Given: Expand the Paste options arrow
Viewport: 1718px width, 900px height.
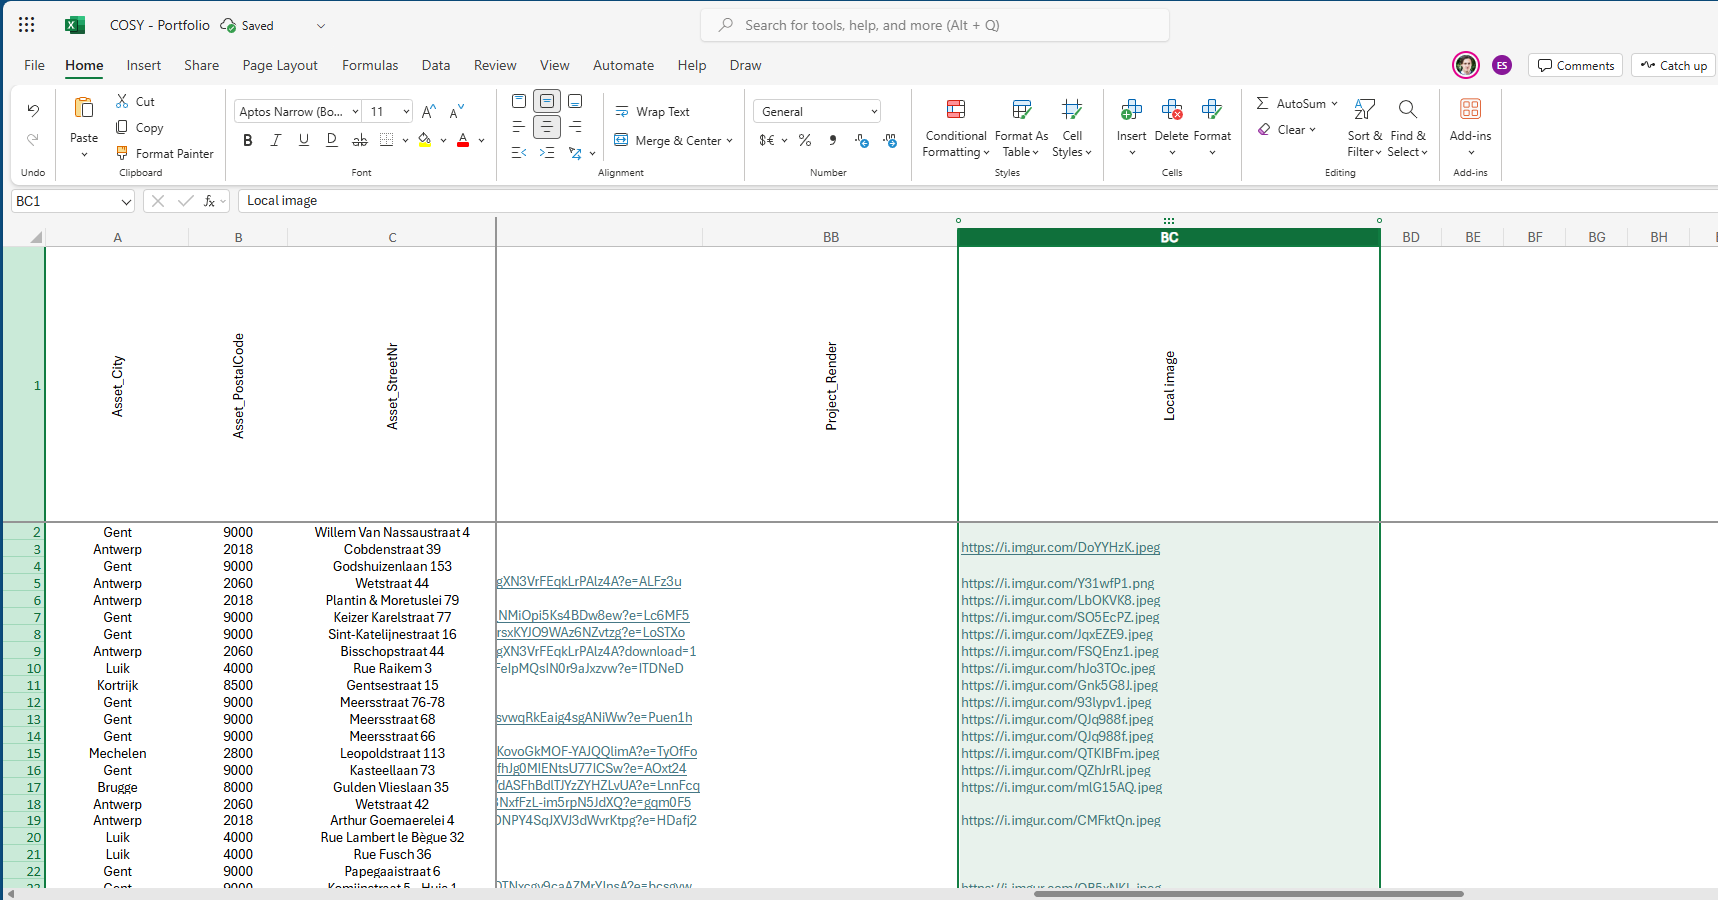Looking at the screenshot, I should coord(84,155).
